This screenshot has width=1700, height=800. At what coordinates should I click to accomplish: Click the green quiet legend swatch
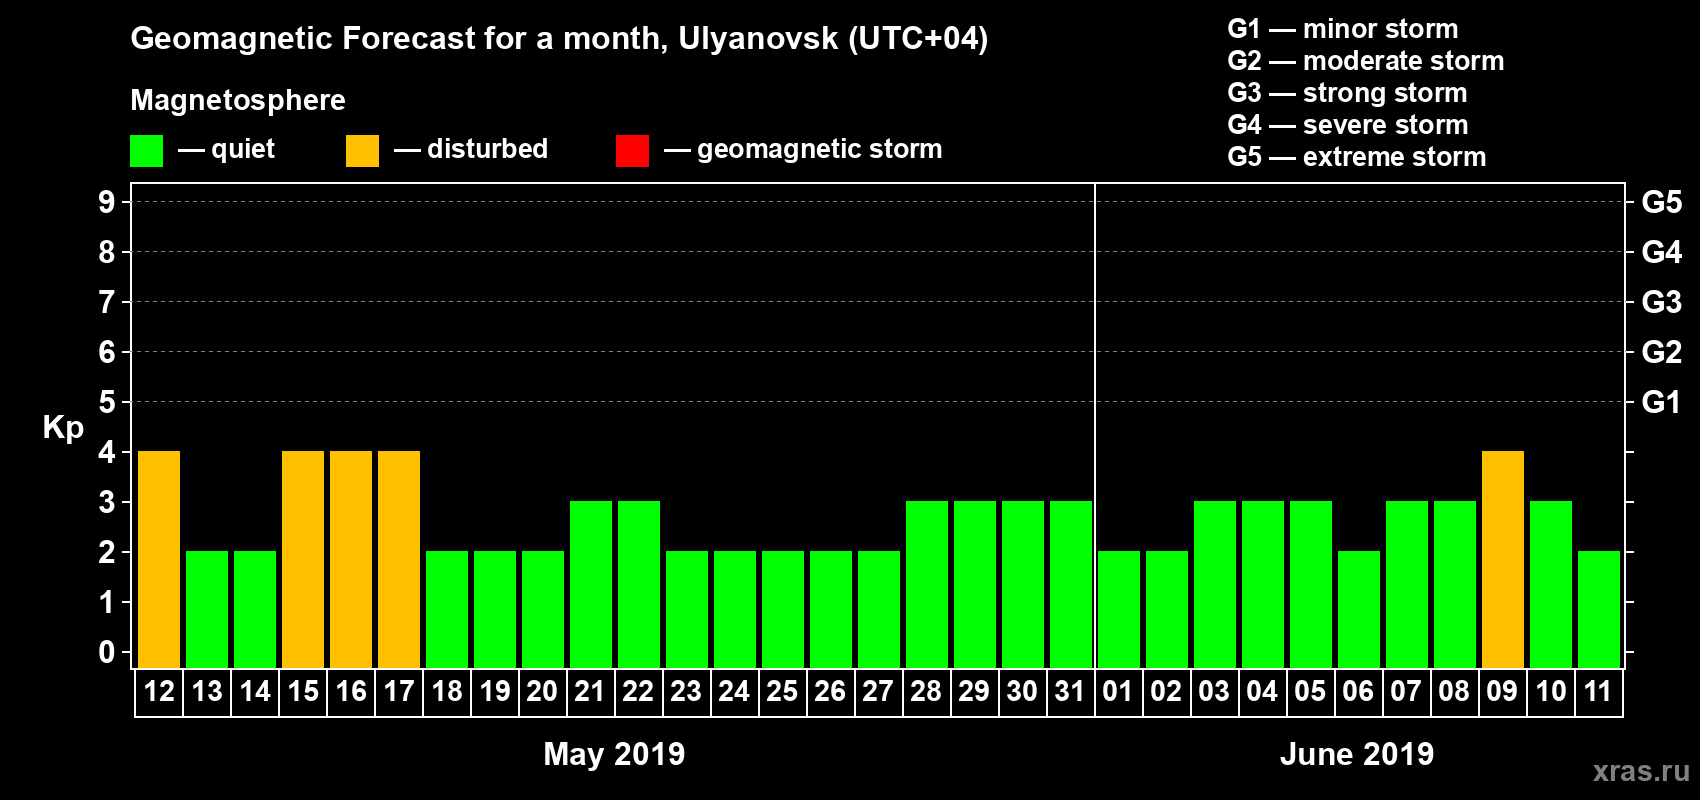pos(146,151)
